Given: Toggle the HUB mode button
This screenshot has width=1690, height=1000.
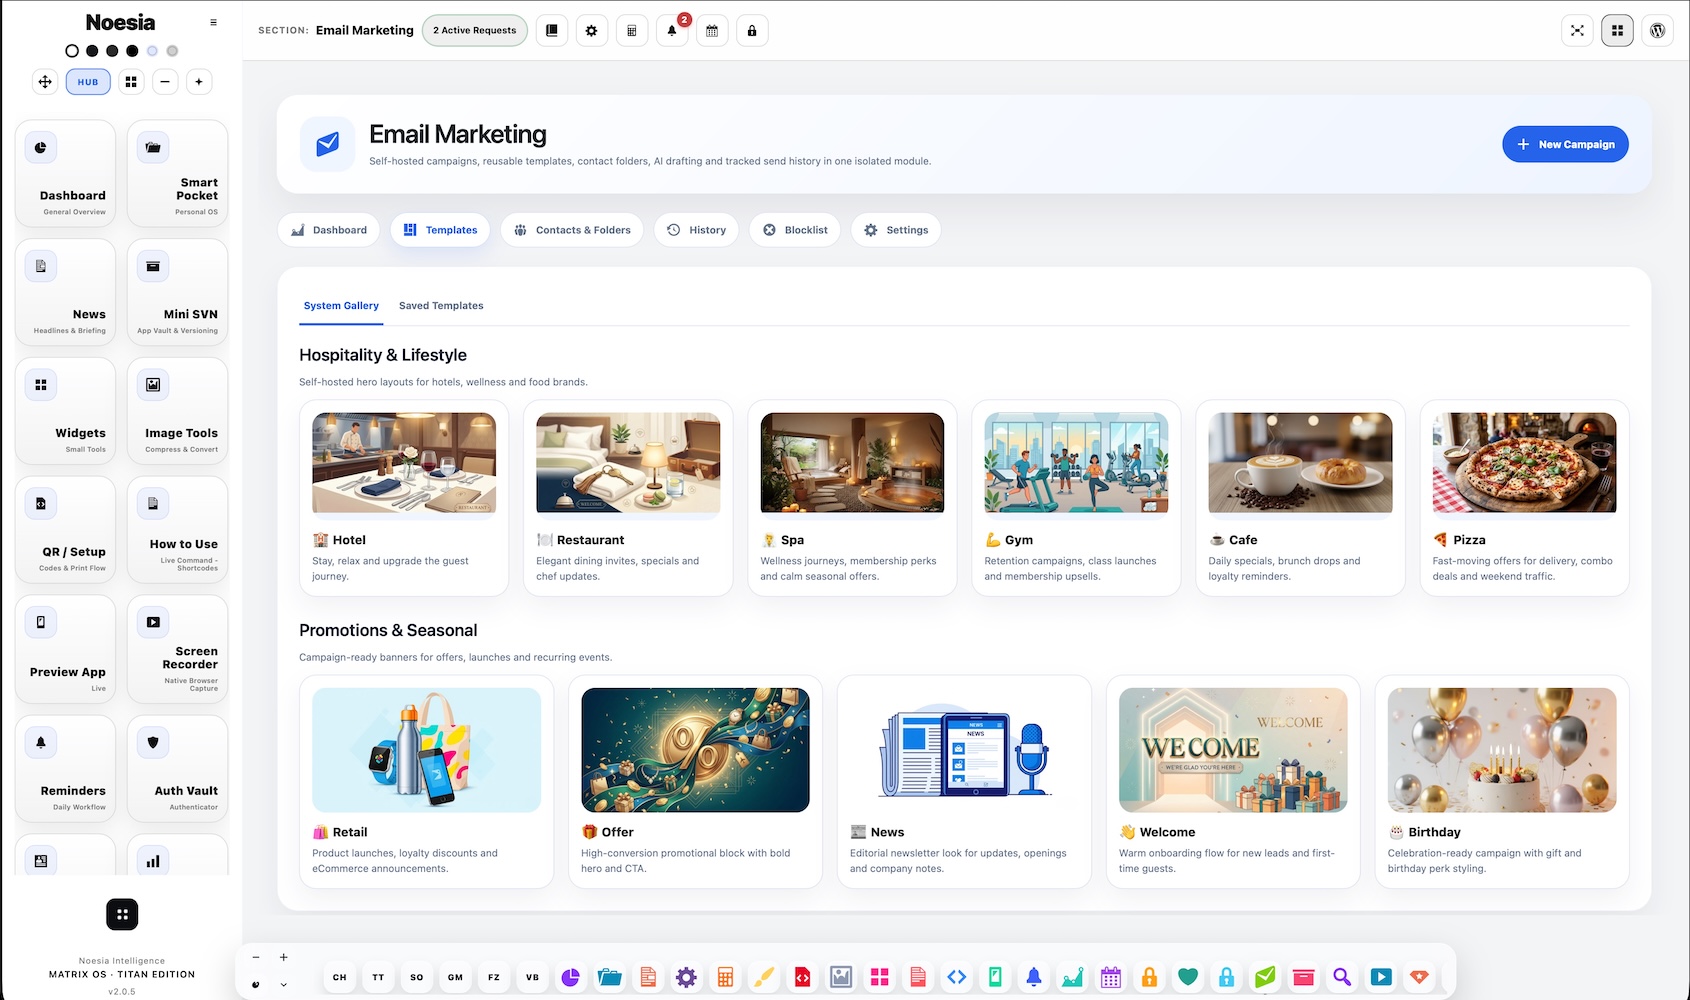Looking at the screenshot, I should point(88,82).
